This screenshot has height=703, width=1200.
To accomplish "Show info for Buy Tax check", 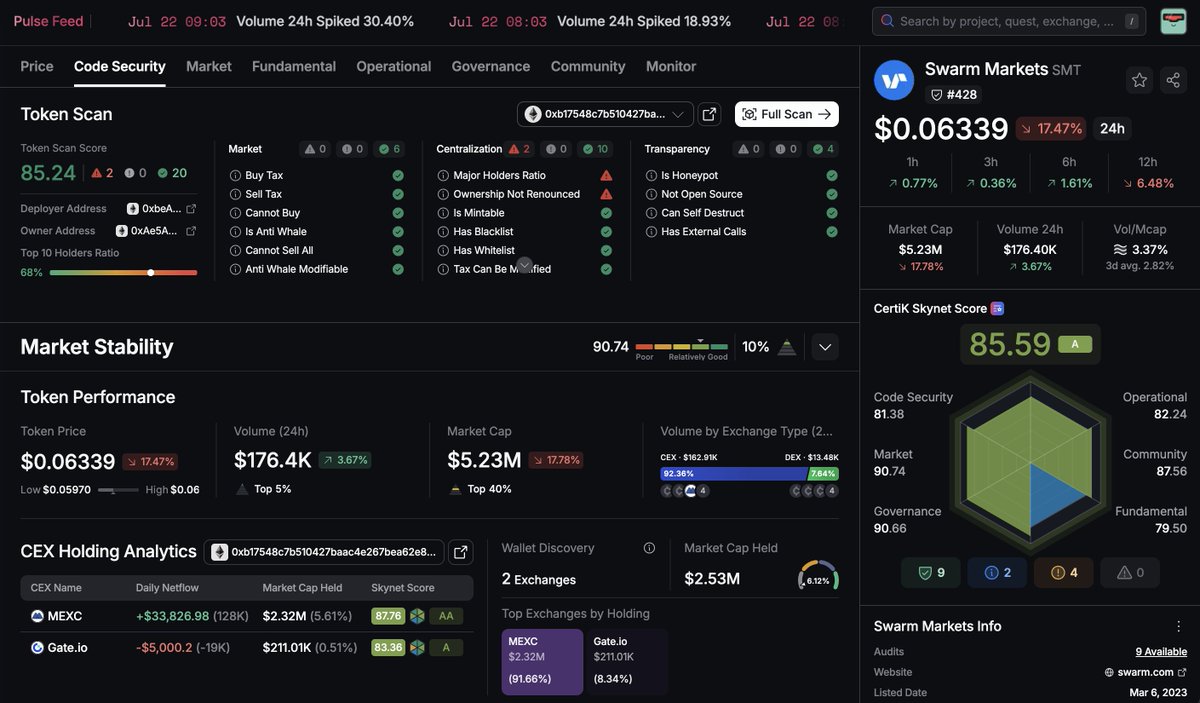I will click(235, 176).
